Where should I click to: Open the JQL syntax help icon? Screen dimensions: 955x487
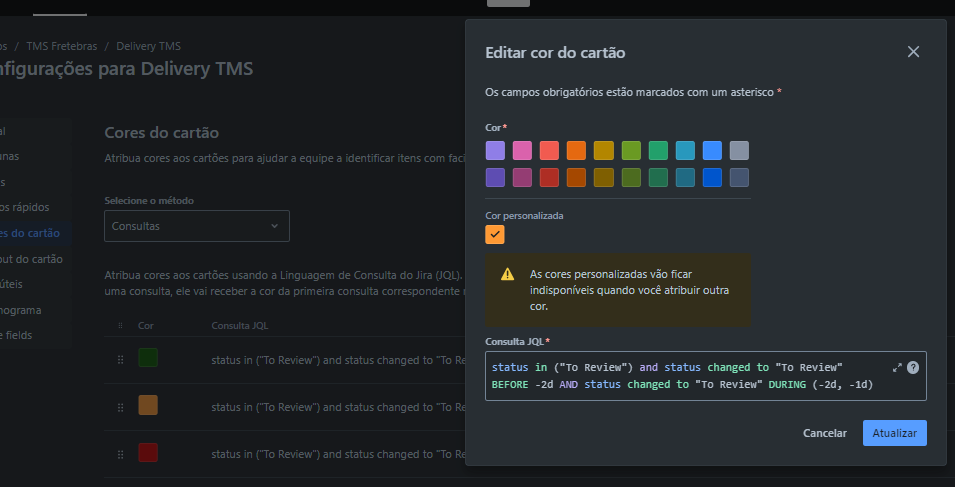(x=912, y=368)
